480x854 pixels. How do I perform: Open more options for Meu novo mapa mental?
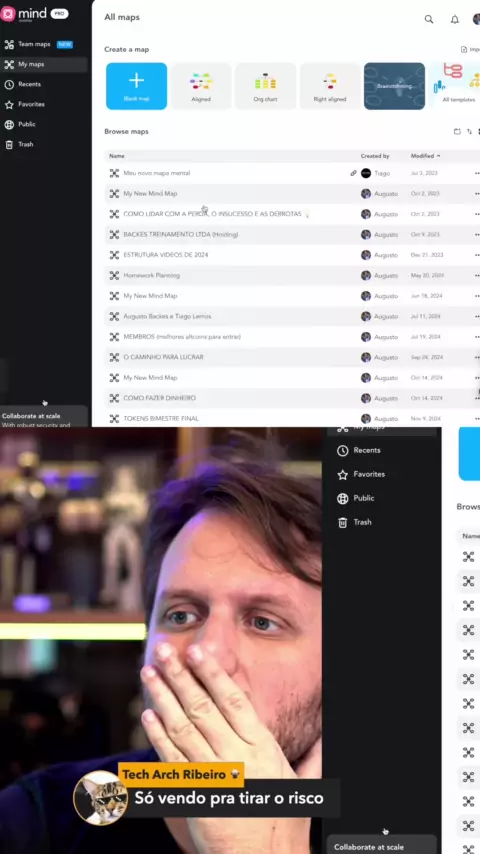(x=477, y=173)
